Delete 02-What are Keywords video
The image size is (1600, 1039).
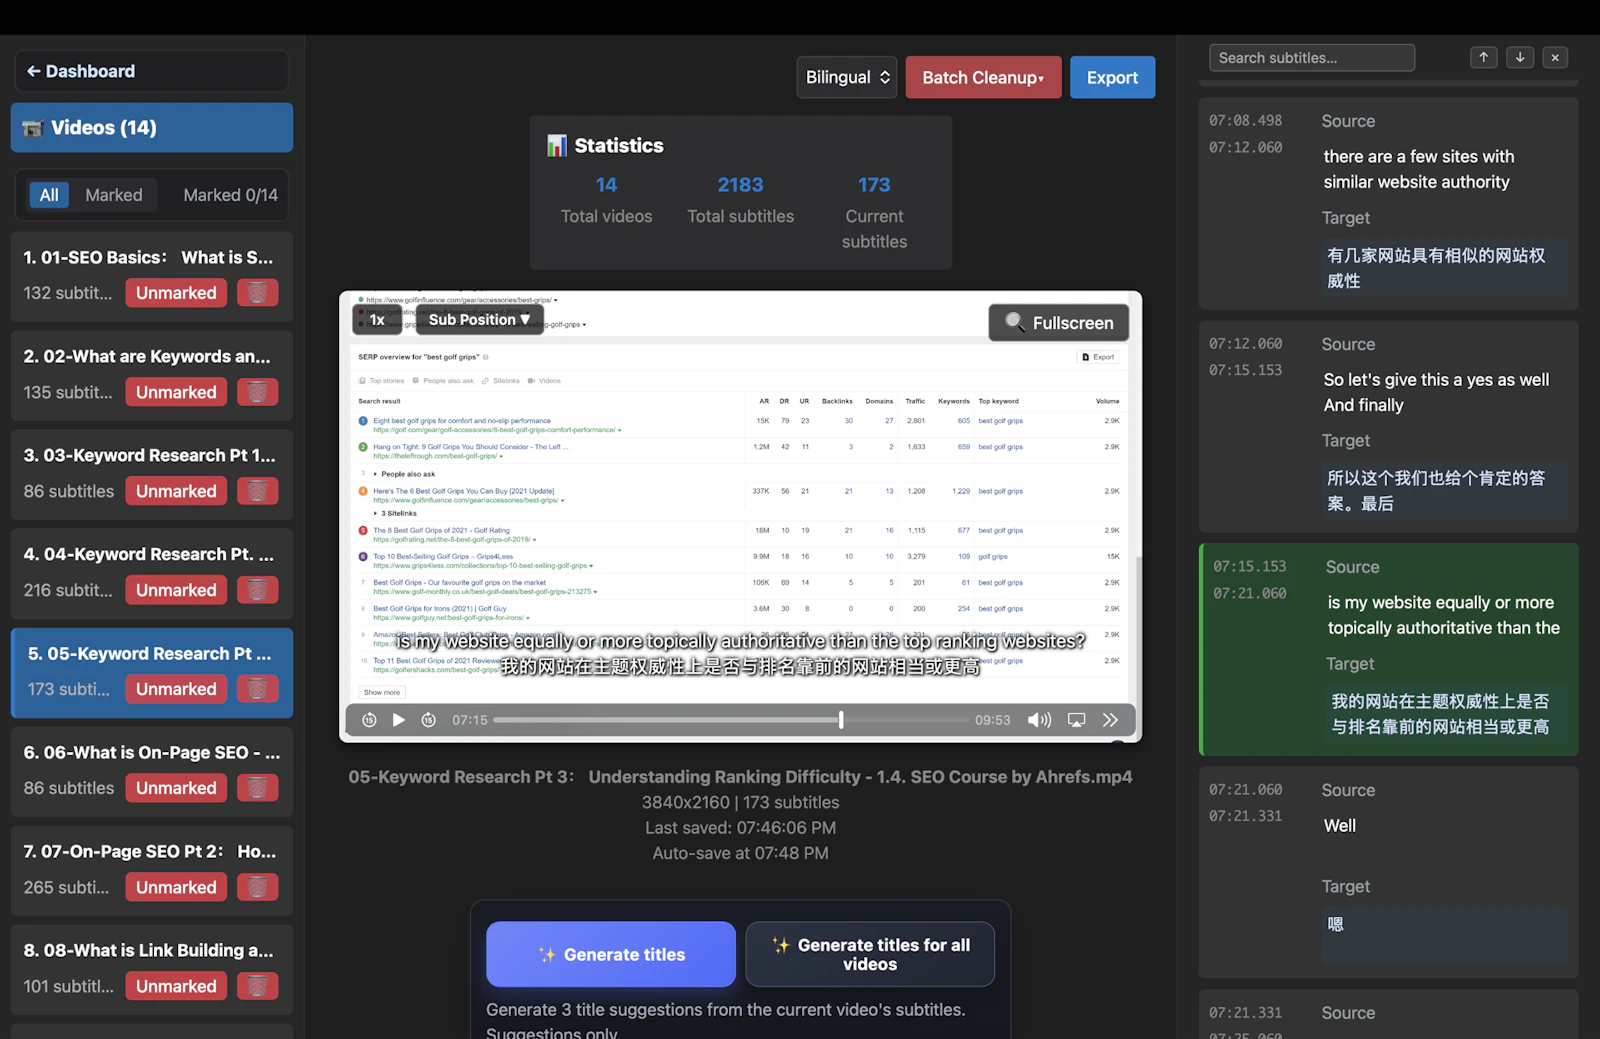pos(257,392)
